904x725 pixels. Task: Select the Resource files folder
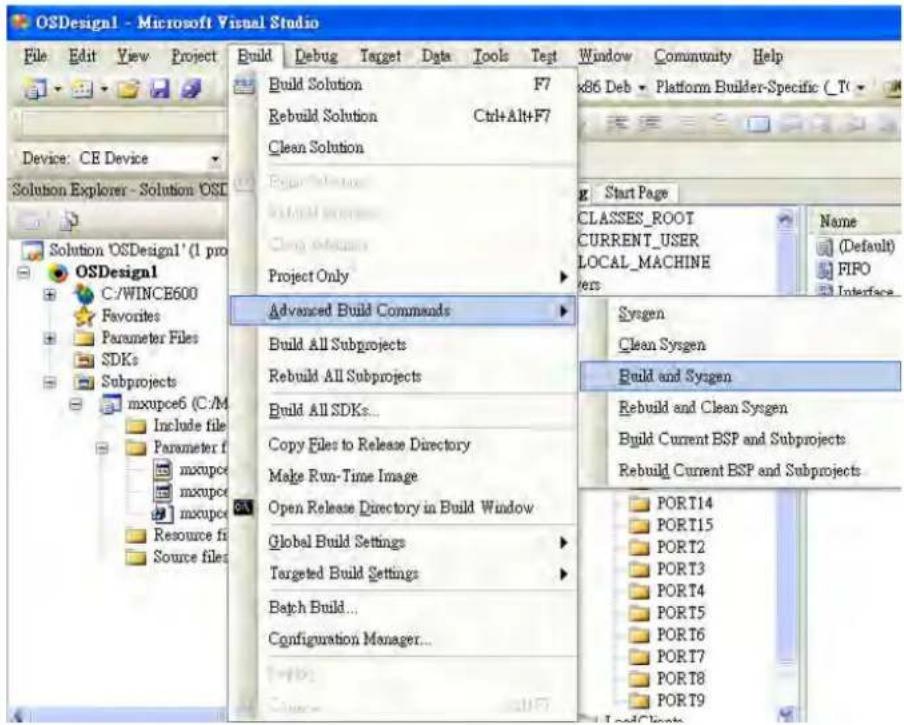[x=190, y=535]
